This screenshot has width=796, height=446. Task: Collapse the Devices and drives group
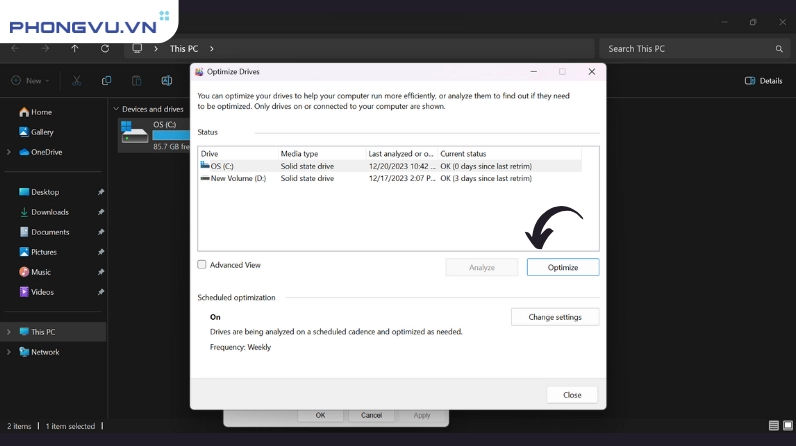pos(116,109)
